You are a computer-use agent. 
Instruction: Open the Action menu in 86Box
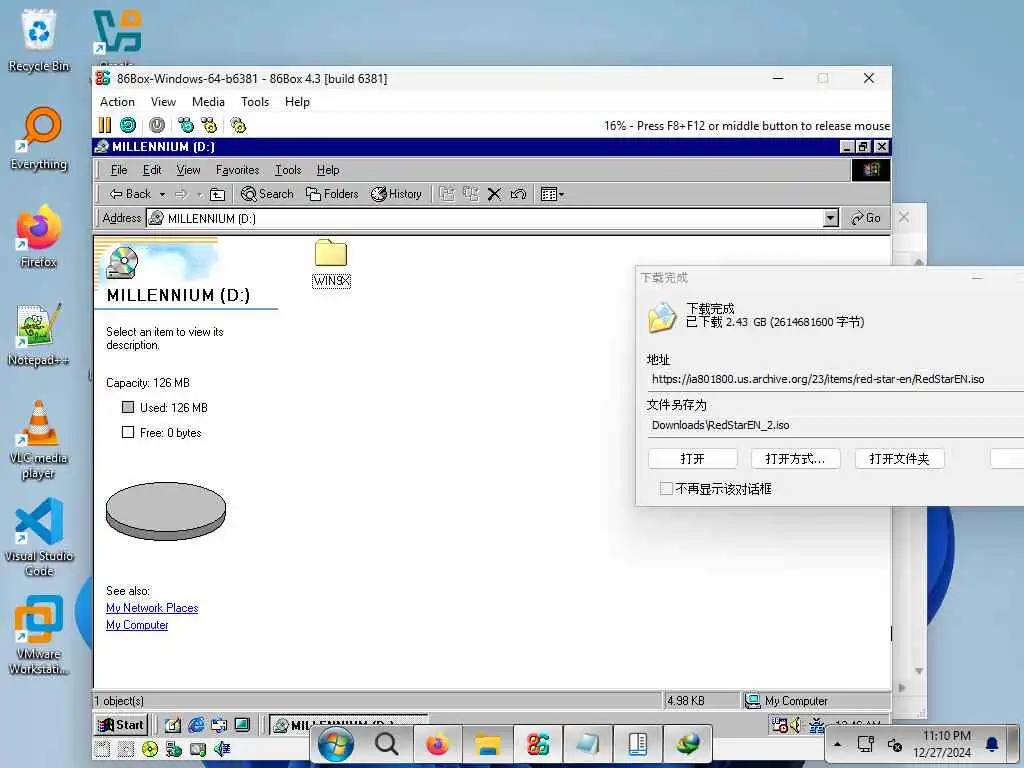118,102
